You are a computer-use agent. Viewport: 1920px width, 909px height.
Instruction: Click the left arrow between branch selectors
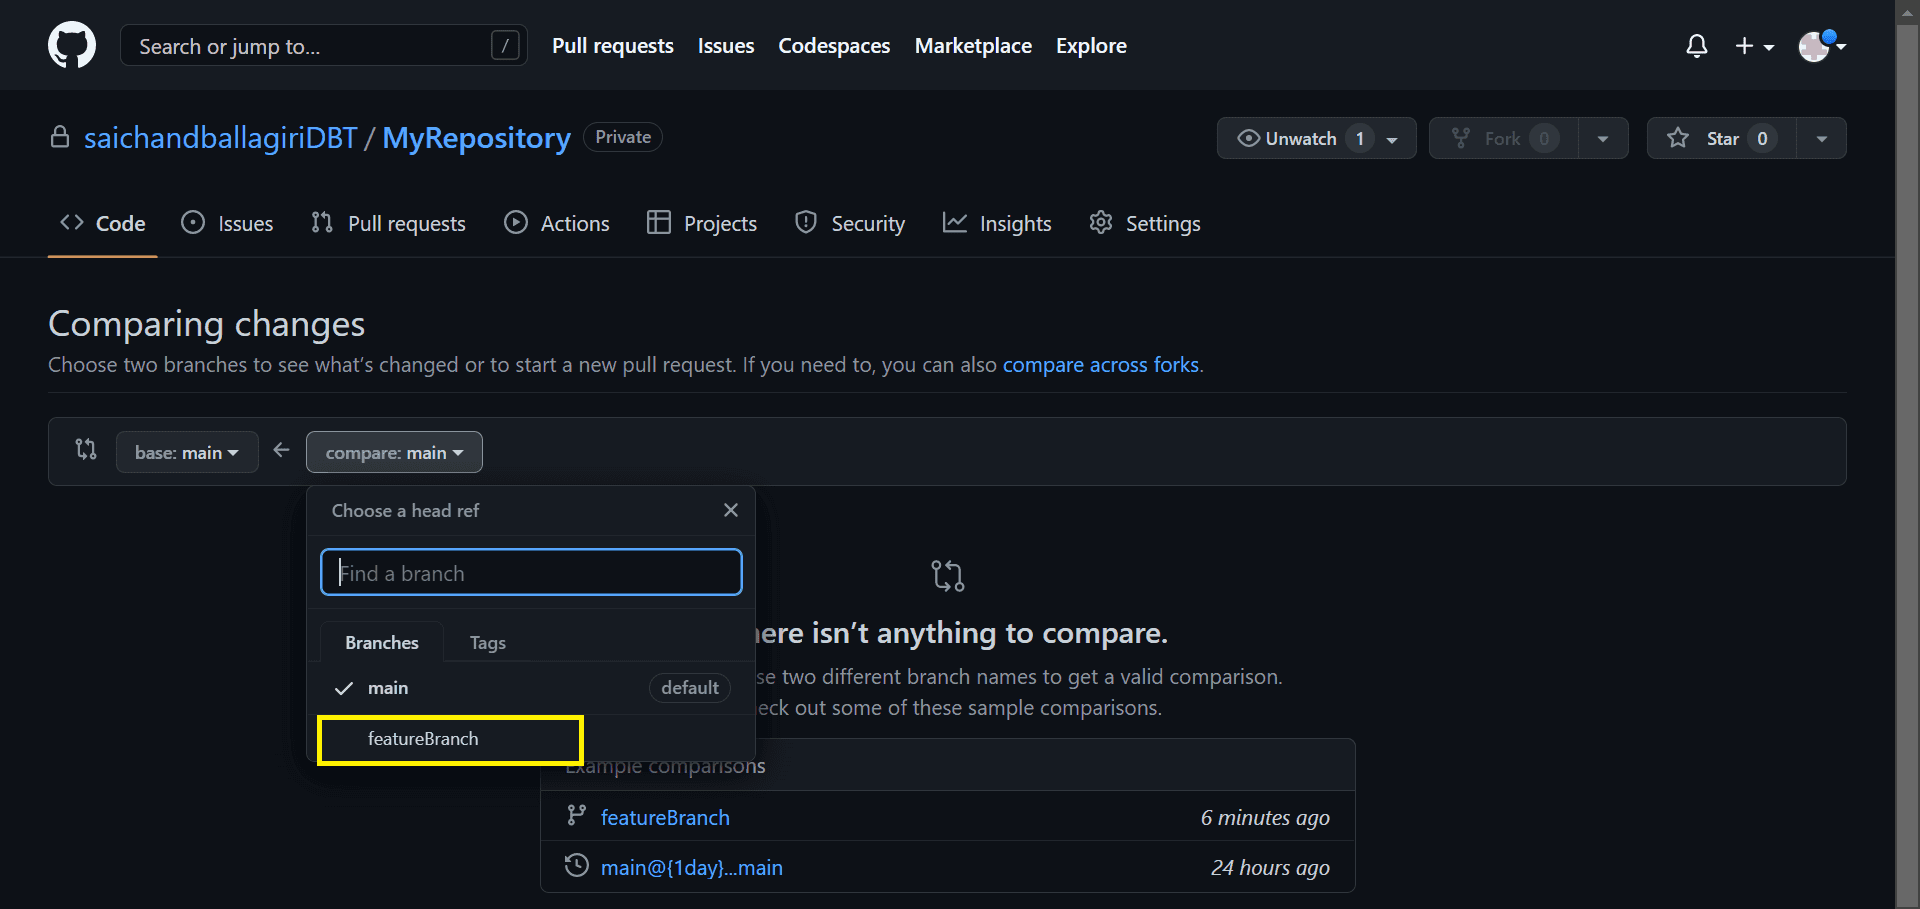pyautogui.click(x=282, y=450)
